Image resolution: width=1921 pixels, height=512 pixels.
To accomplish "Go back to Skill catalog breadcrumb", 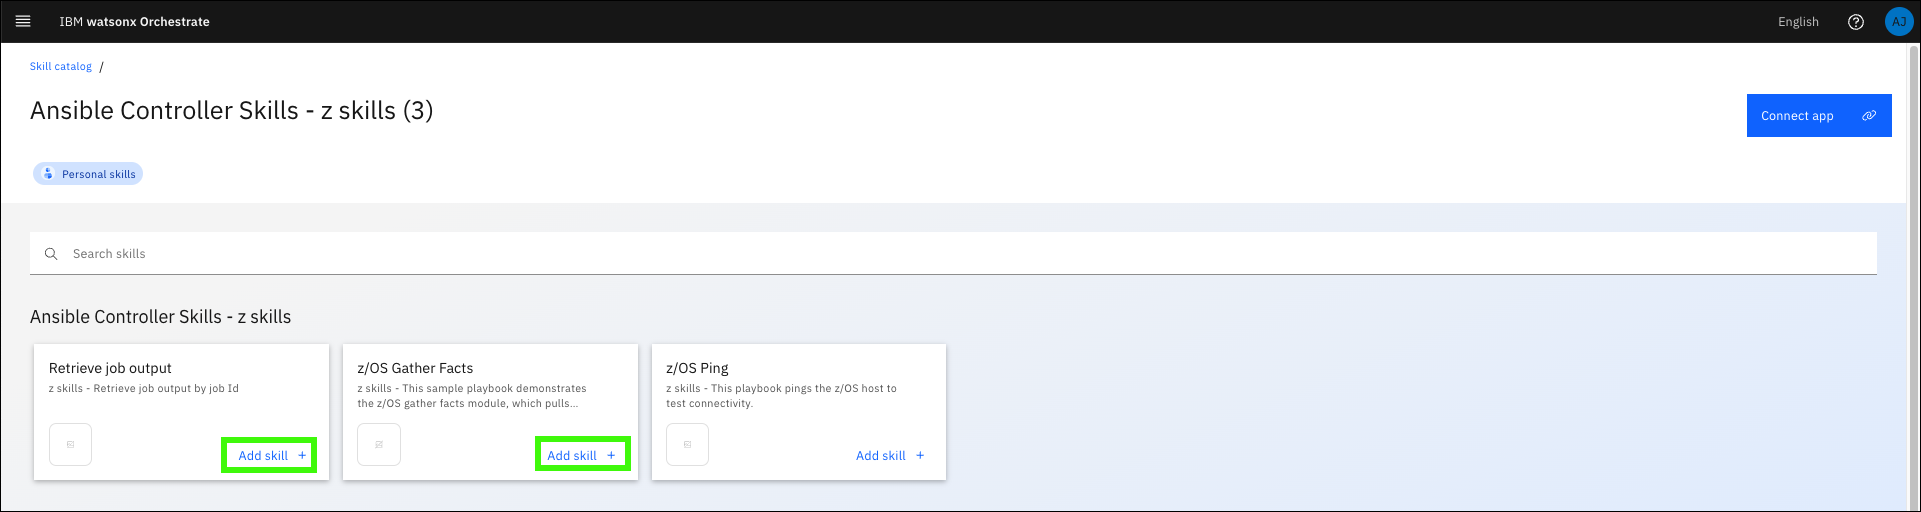I will [60, 67].
